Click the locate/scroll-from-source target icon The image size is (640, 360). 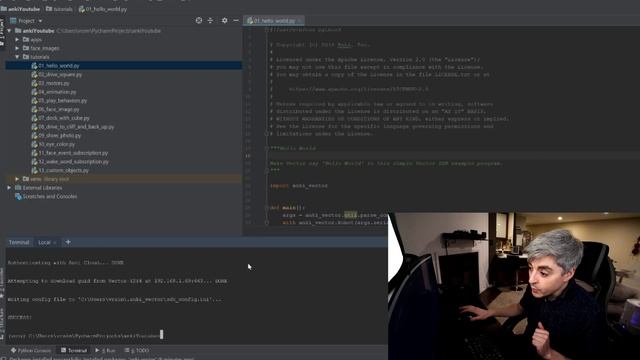tap(199, 20)
